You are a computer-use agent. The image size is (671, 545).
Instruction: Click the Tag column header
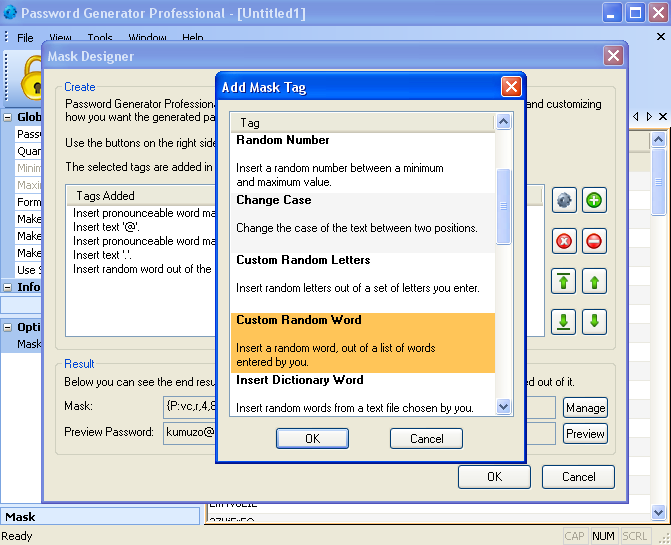tap(362, 123)
